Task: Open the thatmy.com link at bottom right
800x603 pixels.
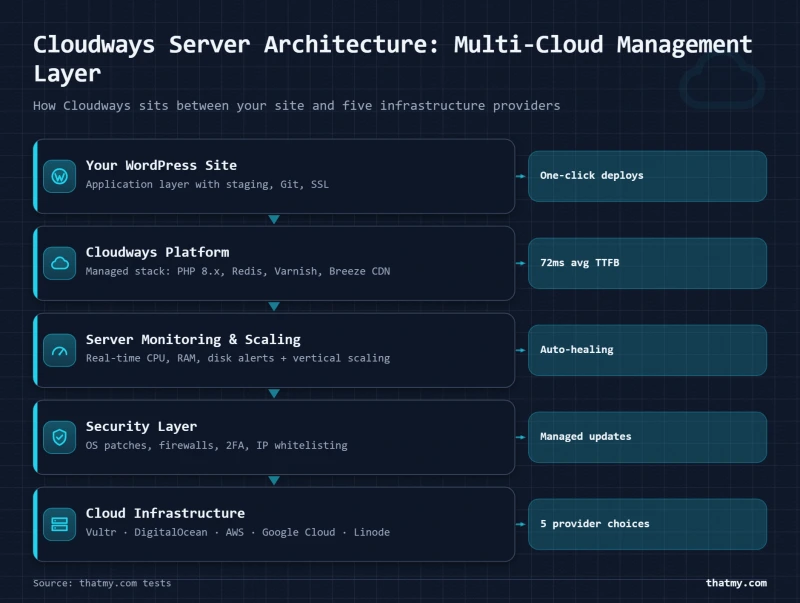Action: pyautogui.click(x=736, y=583)
